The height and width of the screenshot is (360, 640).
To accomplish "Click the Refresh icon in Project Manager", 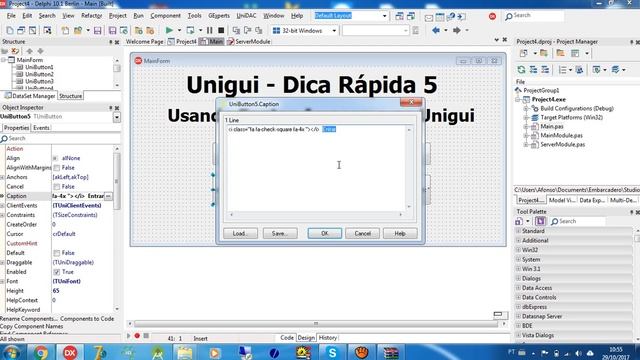I will [x=521, y=70].
